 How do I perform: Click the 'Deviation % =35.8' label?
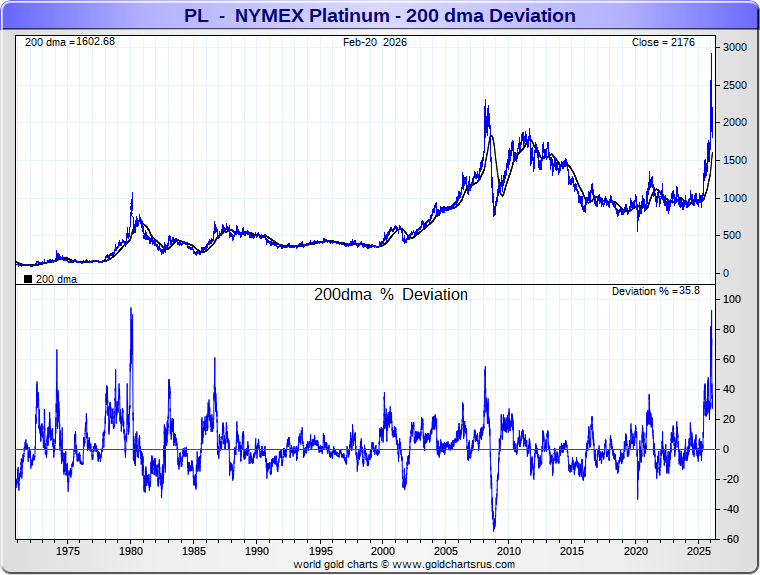pos(656,291)
